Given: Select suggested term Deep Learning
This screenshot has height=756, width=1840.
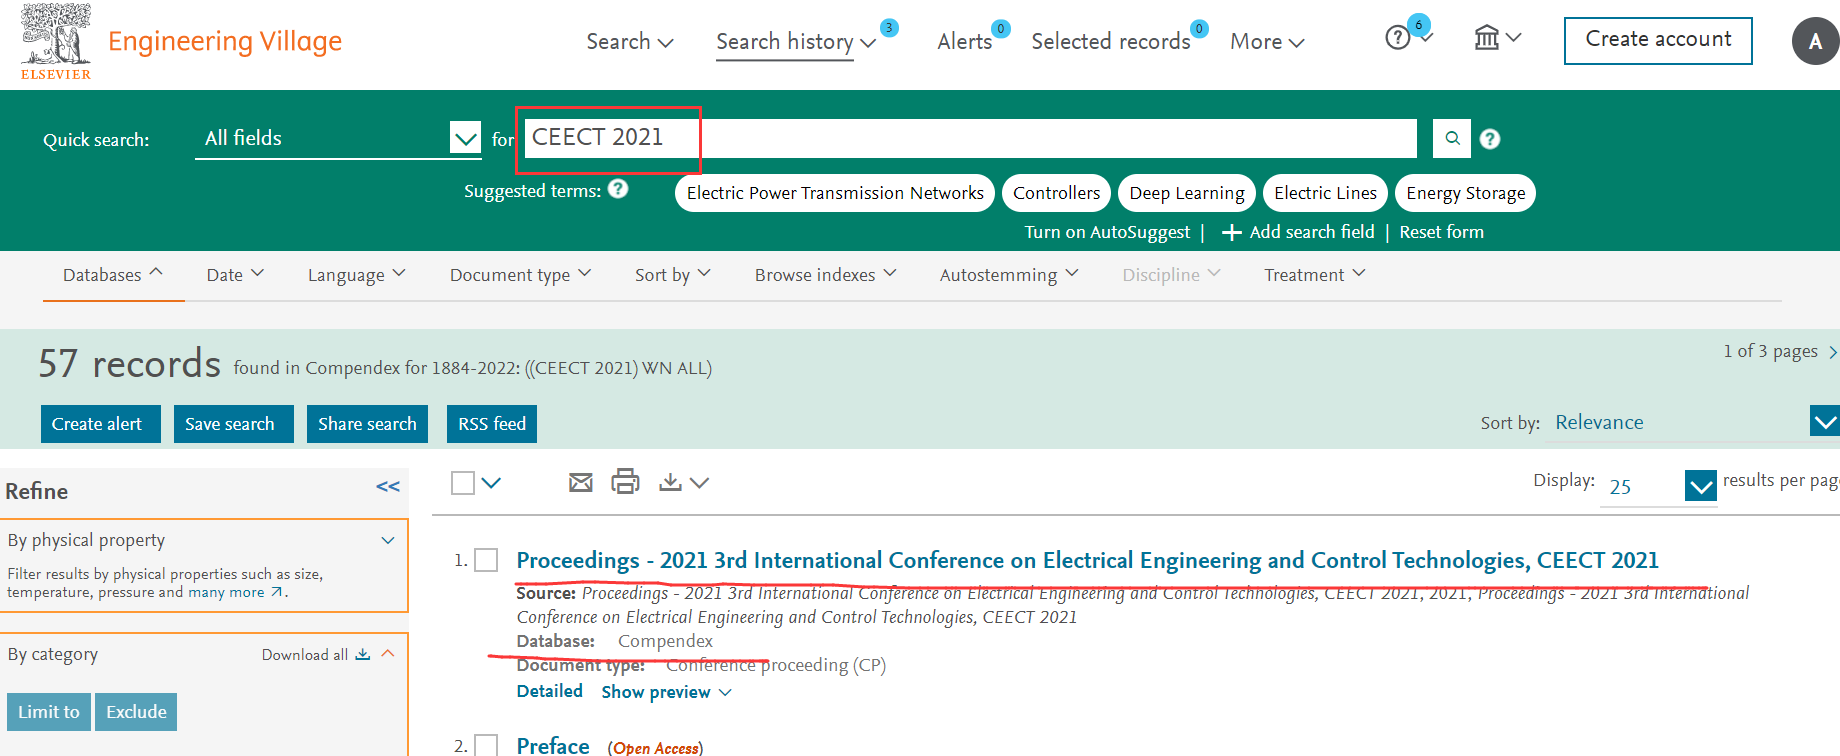Looking at the screenshot, I should coord(1187,193).
